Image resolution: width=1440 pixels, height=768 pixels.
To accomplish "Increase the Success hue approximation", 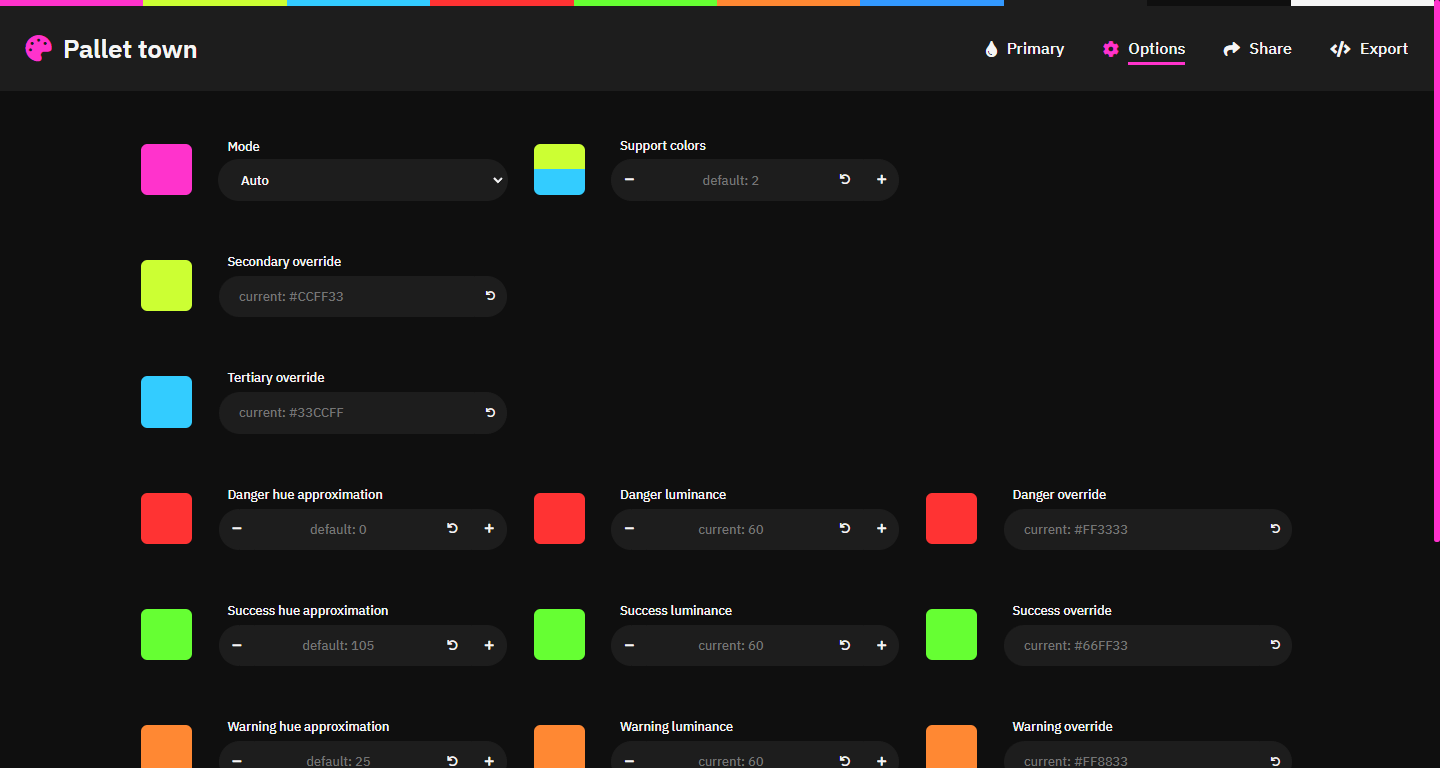I will coord(489,645).
